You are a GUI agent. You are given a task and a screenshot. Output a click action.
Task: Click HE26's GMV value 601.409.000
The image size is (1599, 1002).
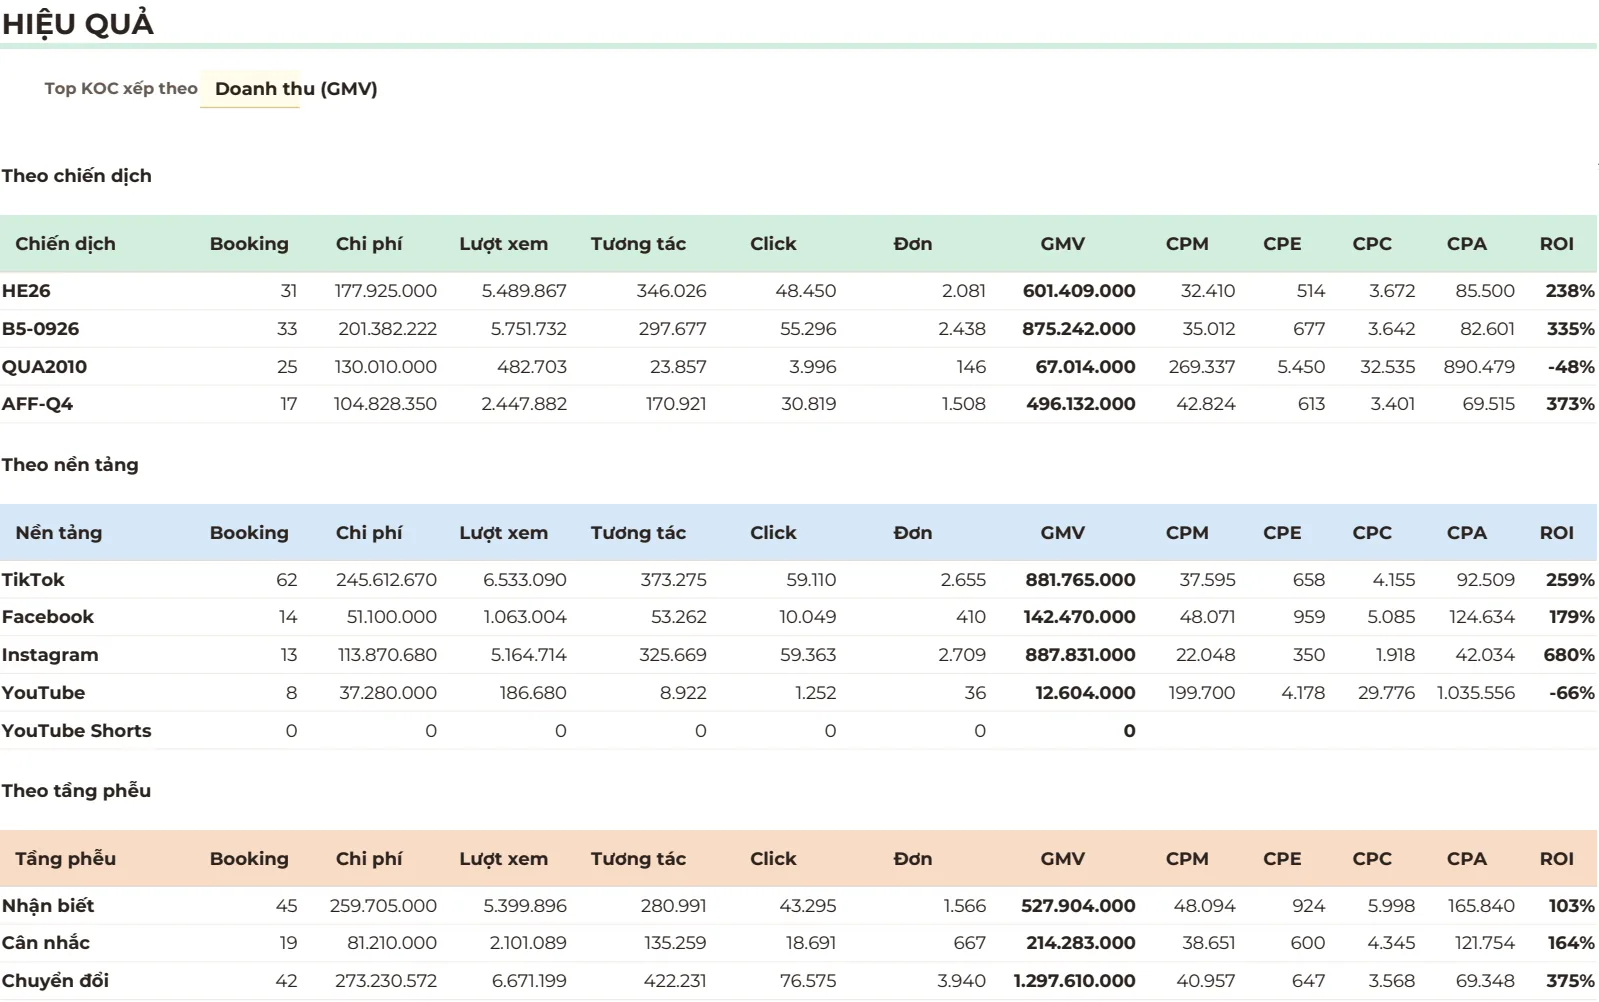1079,291
